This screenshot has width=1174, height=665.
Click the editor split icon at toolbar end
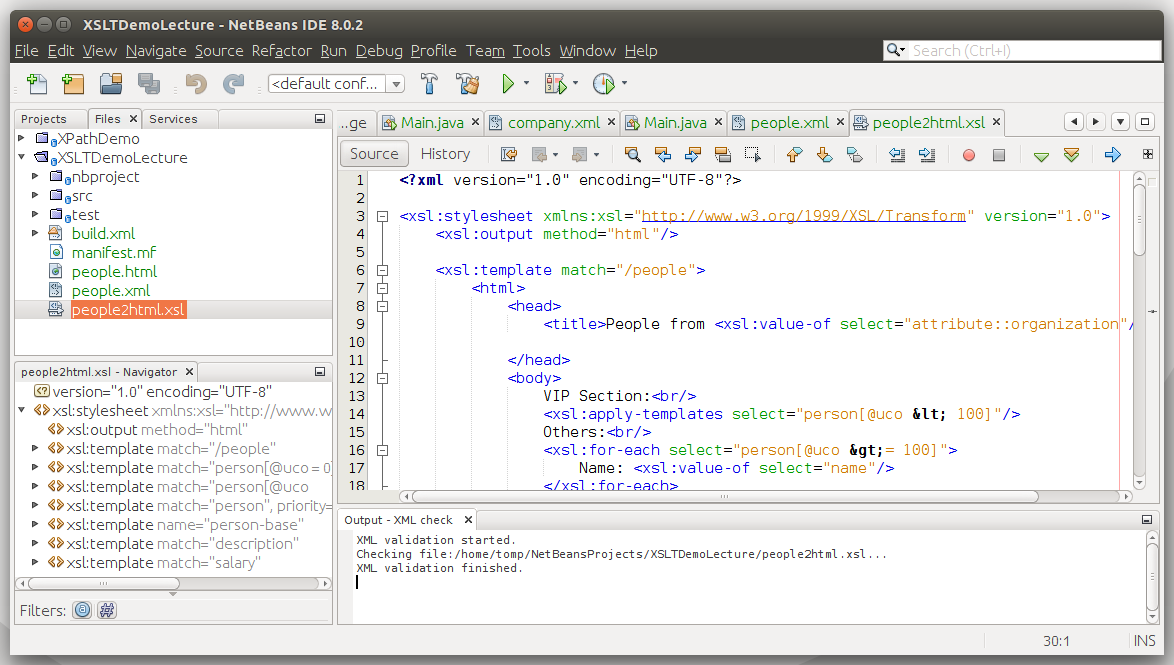coord(1148,154)
